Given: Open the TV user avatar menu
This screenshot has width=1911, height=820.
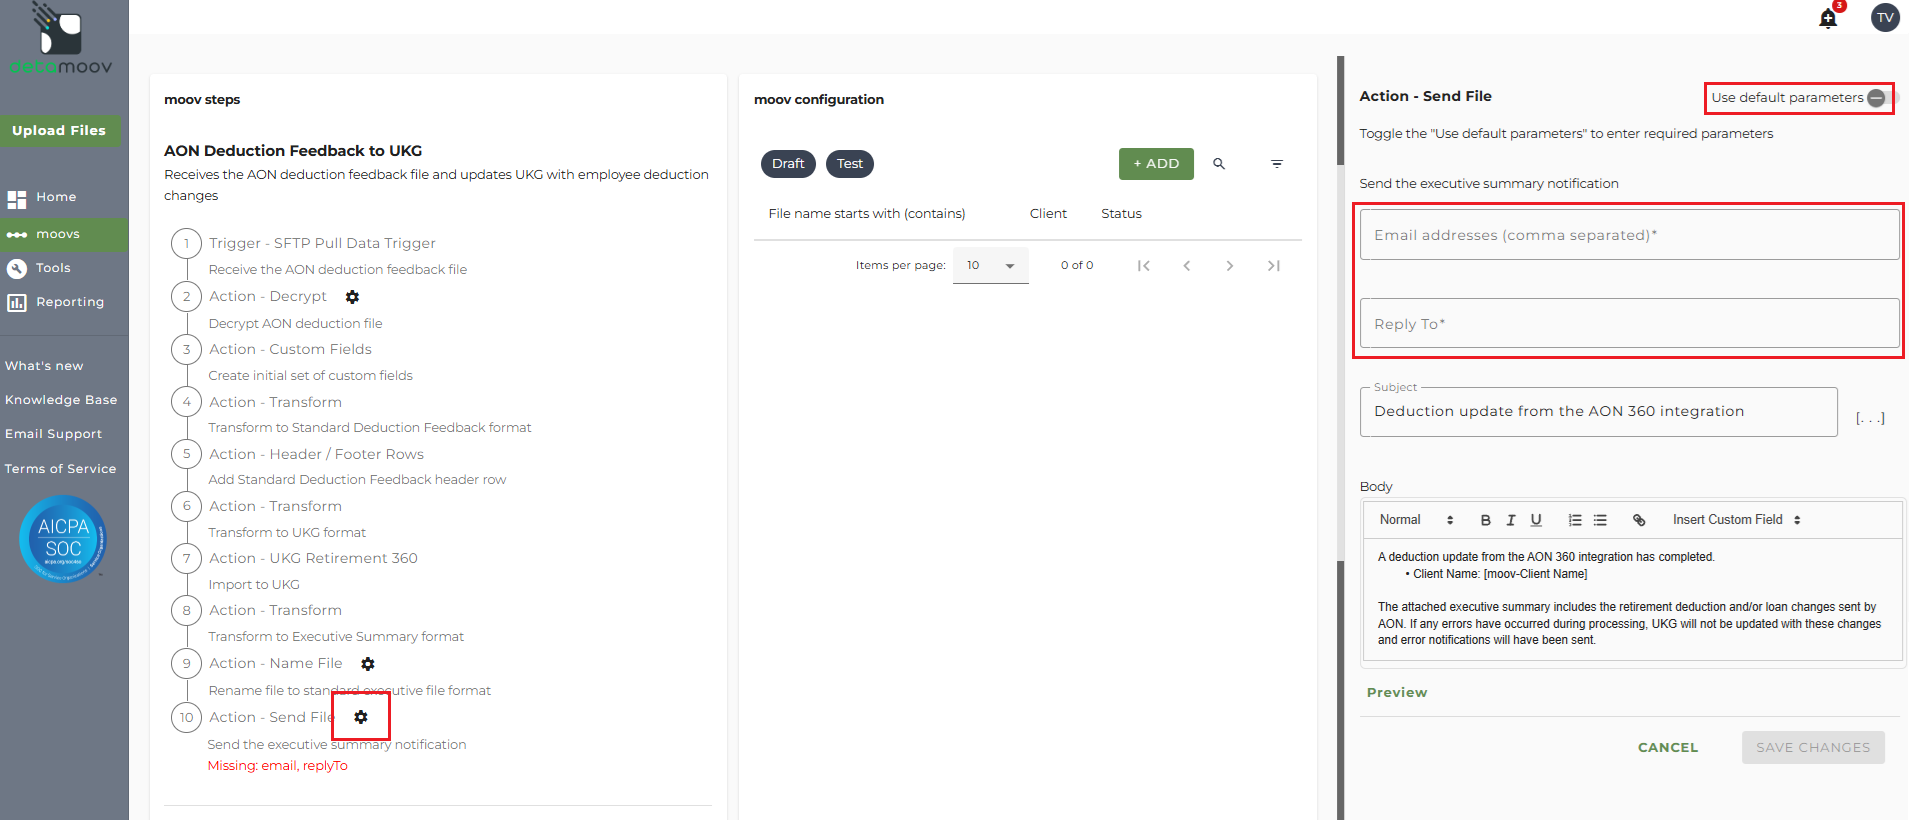Looking at the screenshot, I should click(x=1885, y=17).
